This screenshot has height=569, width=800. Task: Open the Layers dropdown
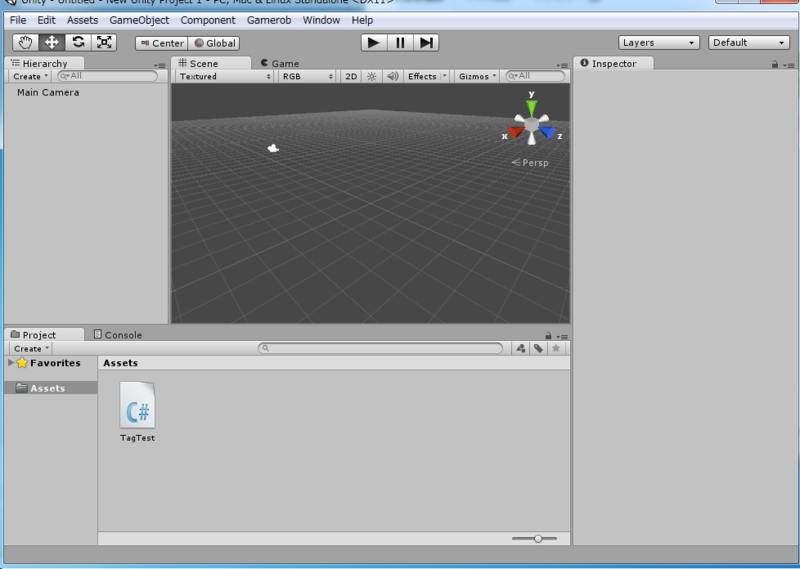click(x=659, y=42)
